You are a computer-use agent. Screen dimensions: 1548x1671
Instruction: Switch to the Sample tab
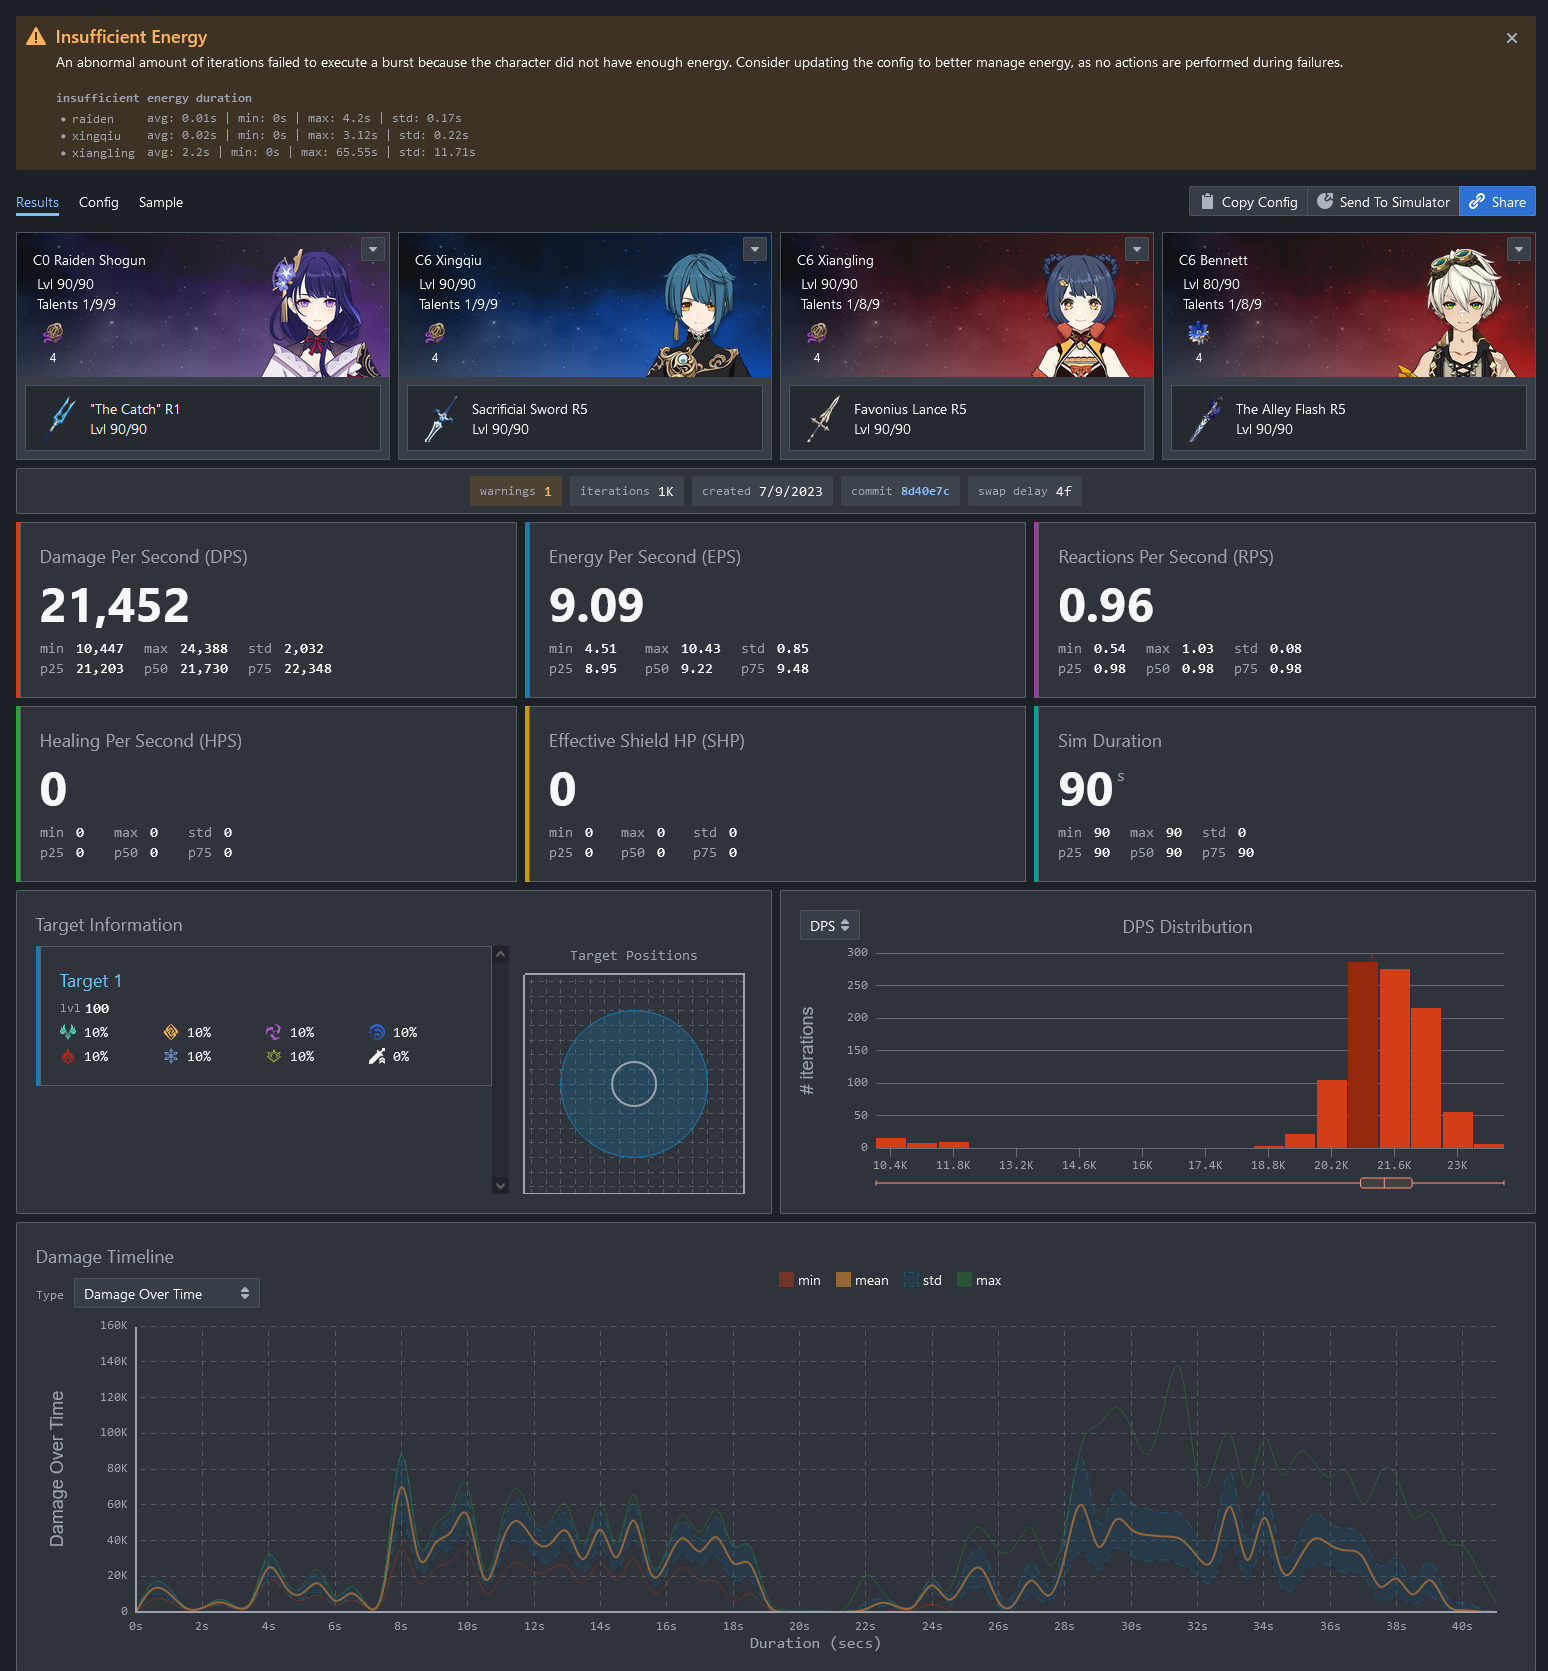click(160, 202)
